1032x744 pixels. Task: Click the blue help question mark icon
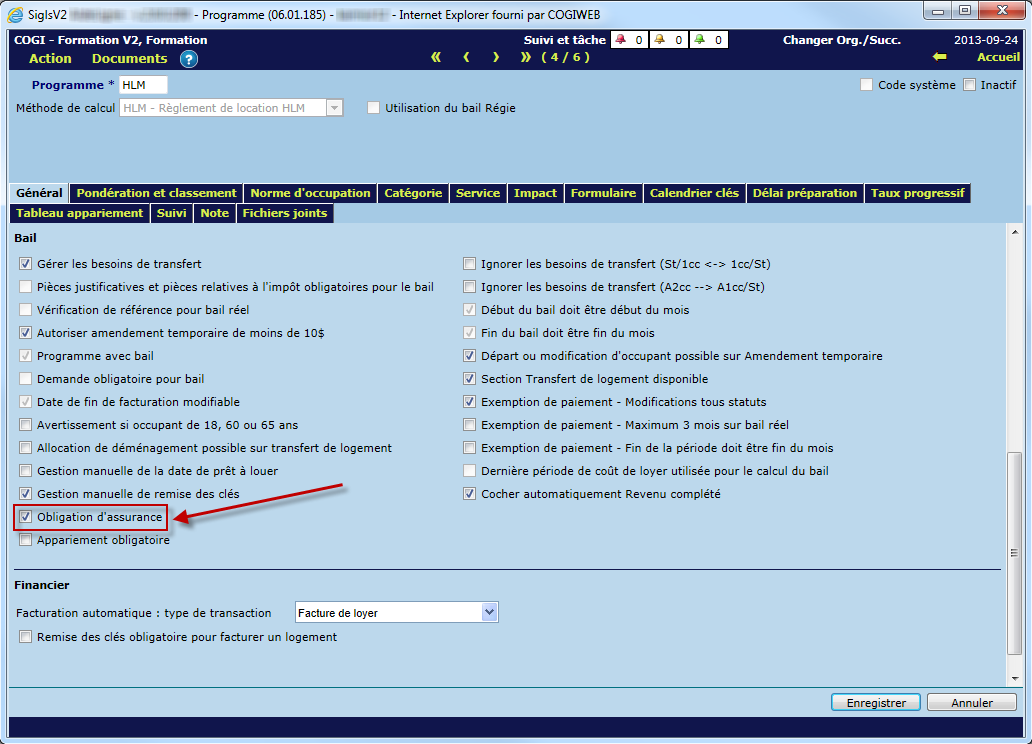pyautogui.click(x=189, y=59)
